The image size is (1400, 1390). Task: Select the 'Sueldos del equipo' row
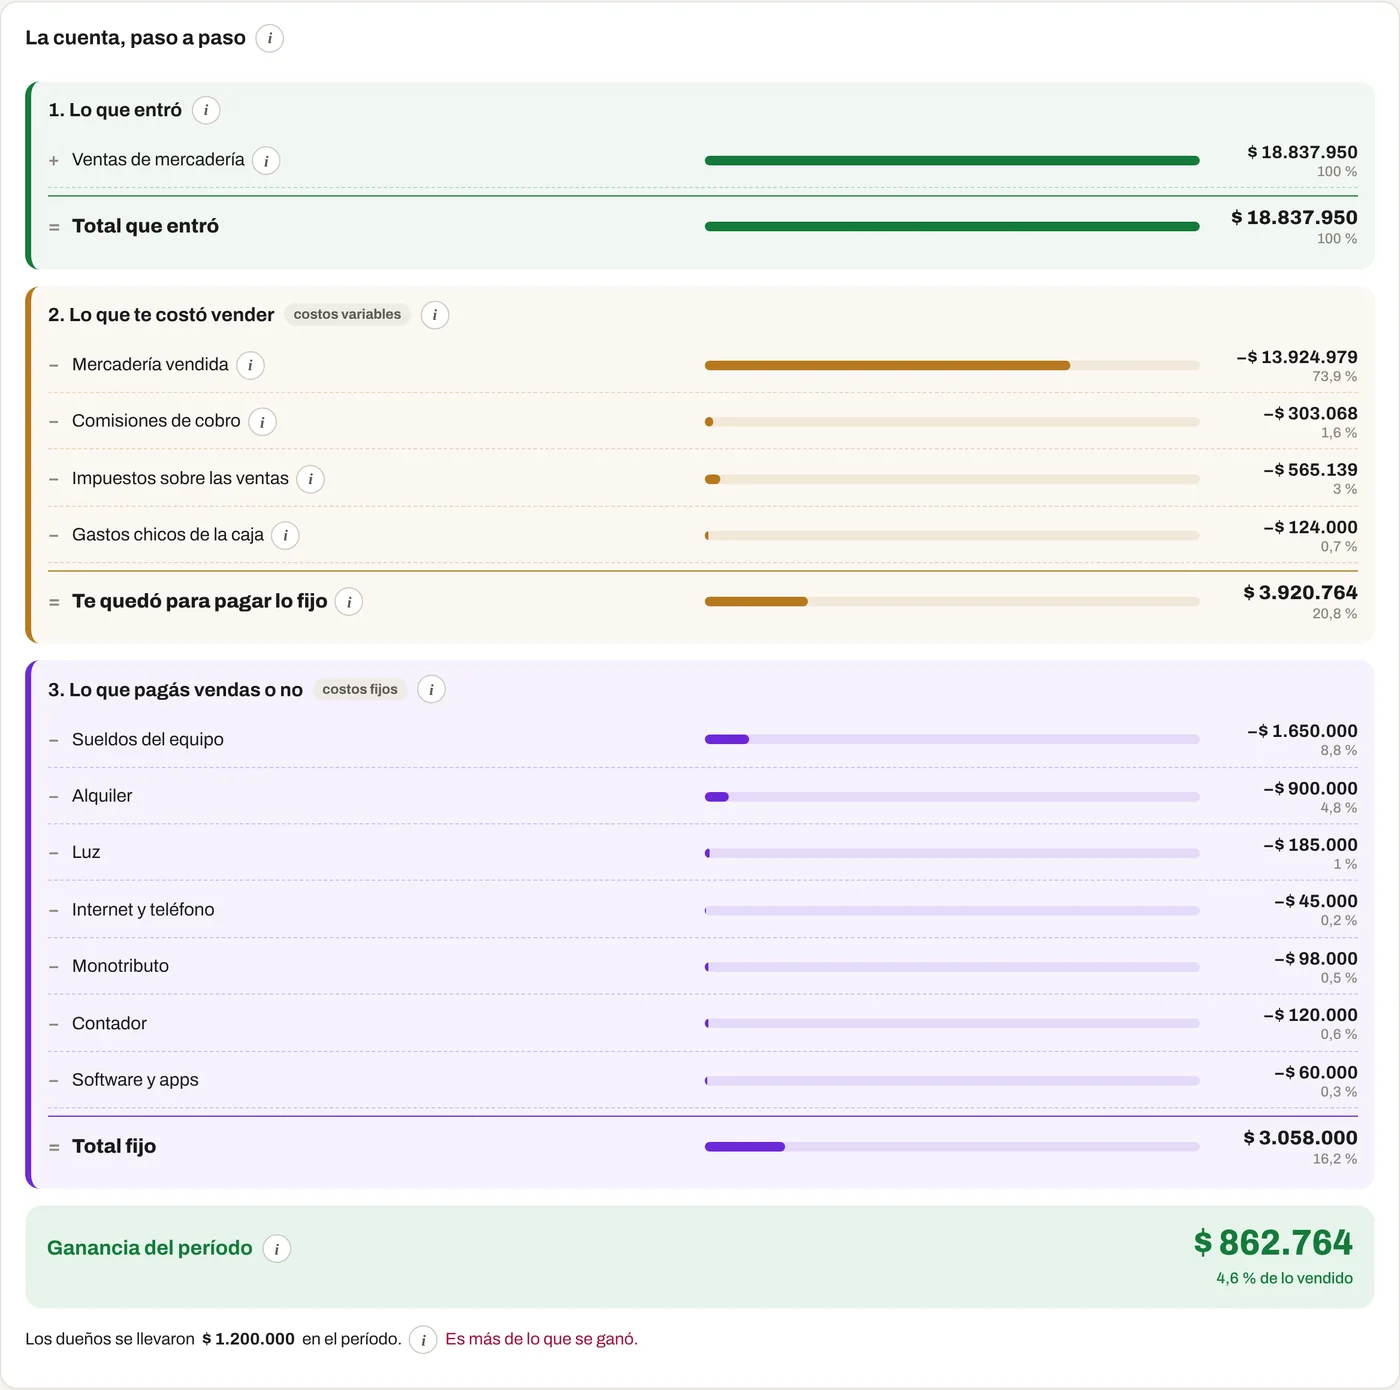(702, 740)
